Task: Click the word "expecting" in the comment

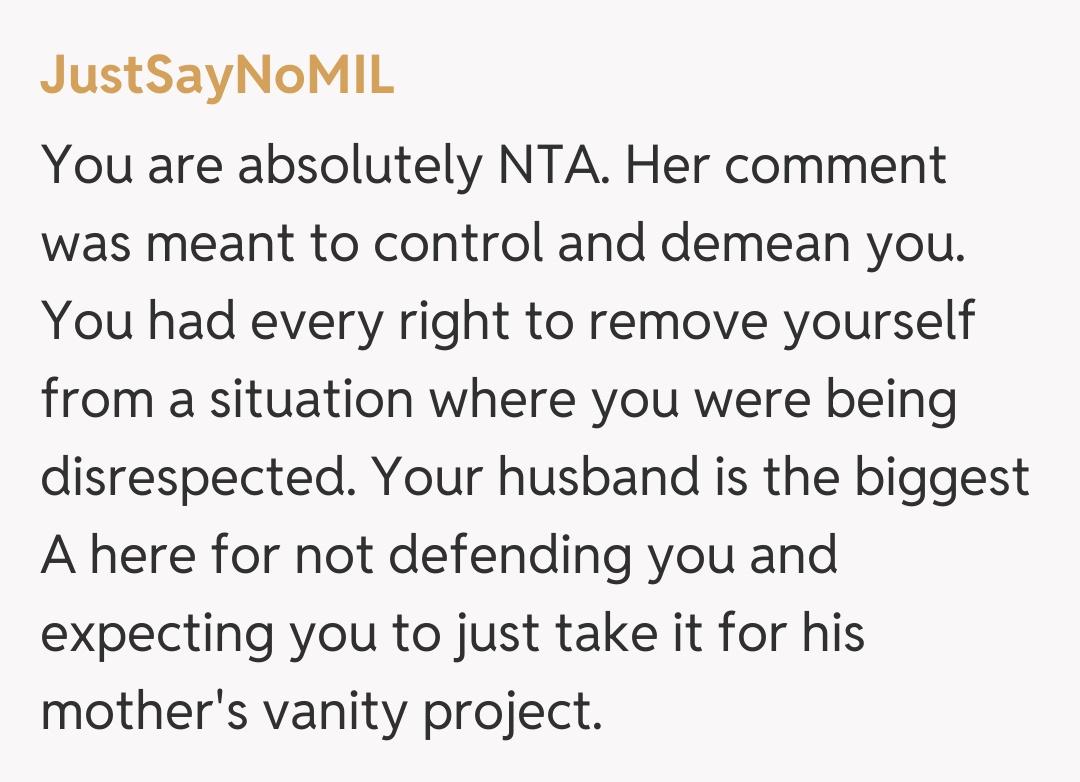Action: [x=157, y=634]
